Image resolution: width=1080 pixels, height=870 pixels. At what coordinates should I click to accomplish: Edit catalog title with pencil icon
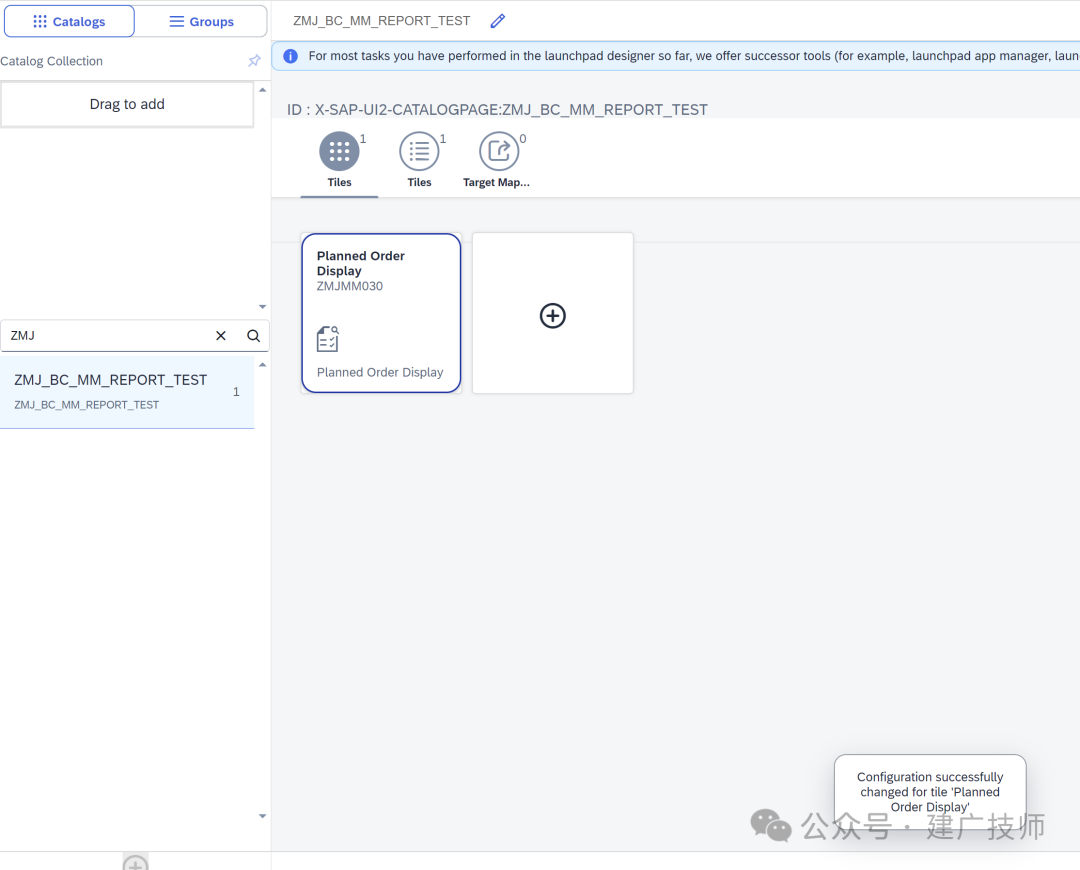pyautogui.click(x=497, y=21)
